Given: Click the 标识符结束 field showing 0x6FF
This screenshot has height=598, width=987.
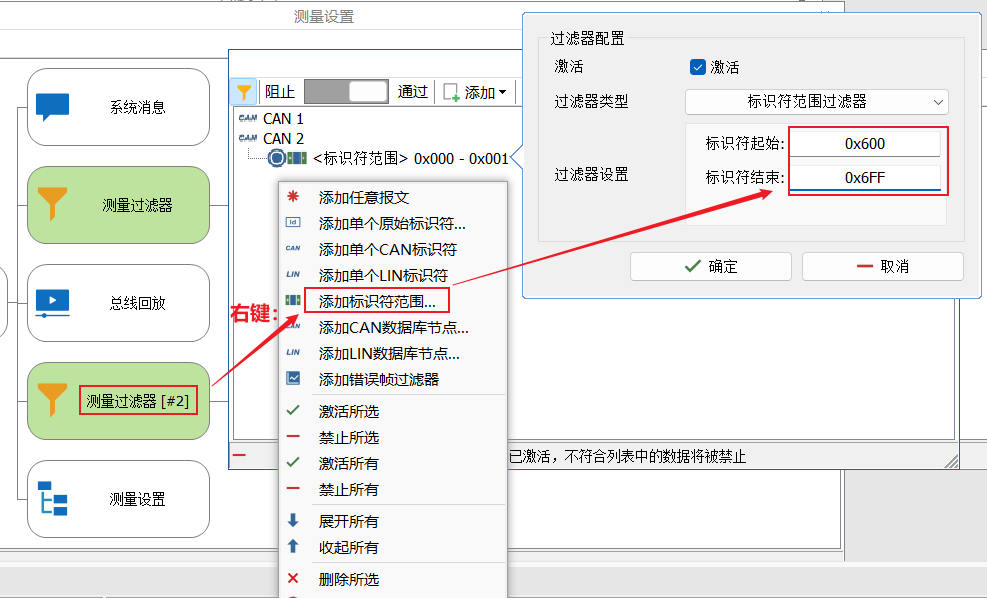Looking at the screenshot, I should (x=864, y=178).
